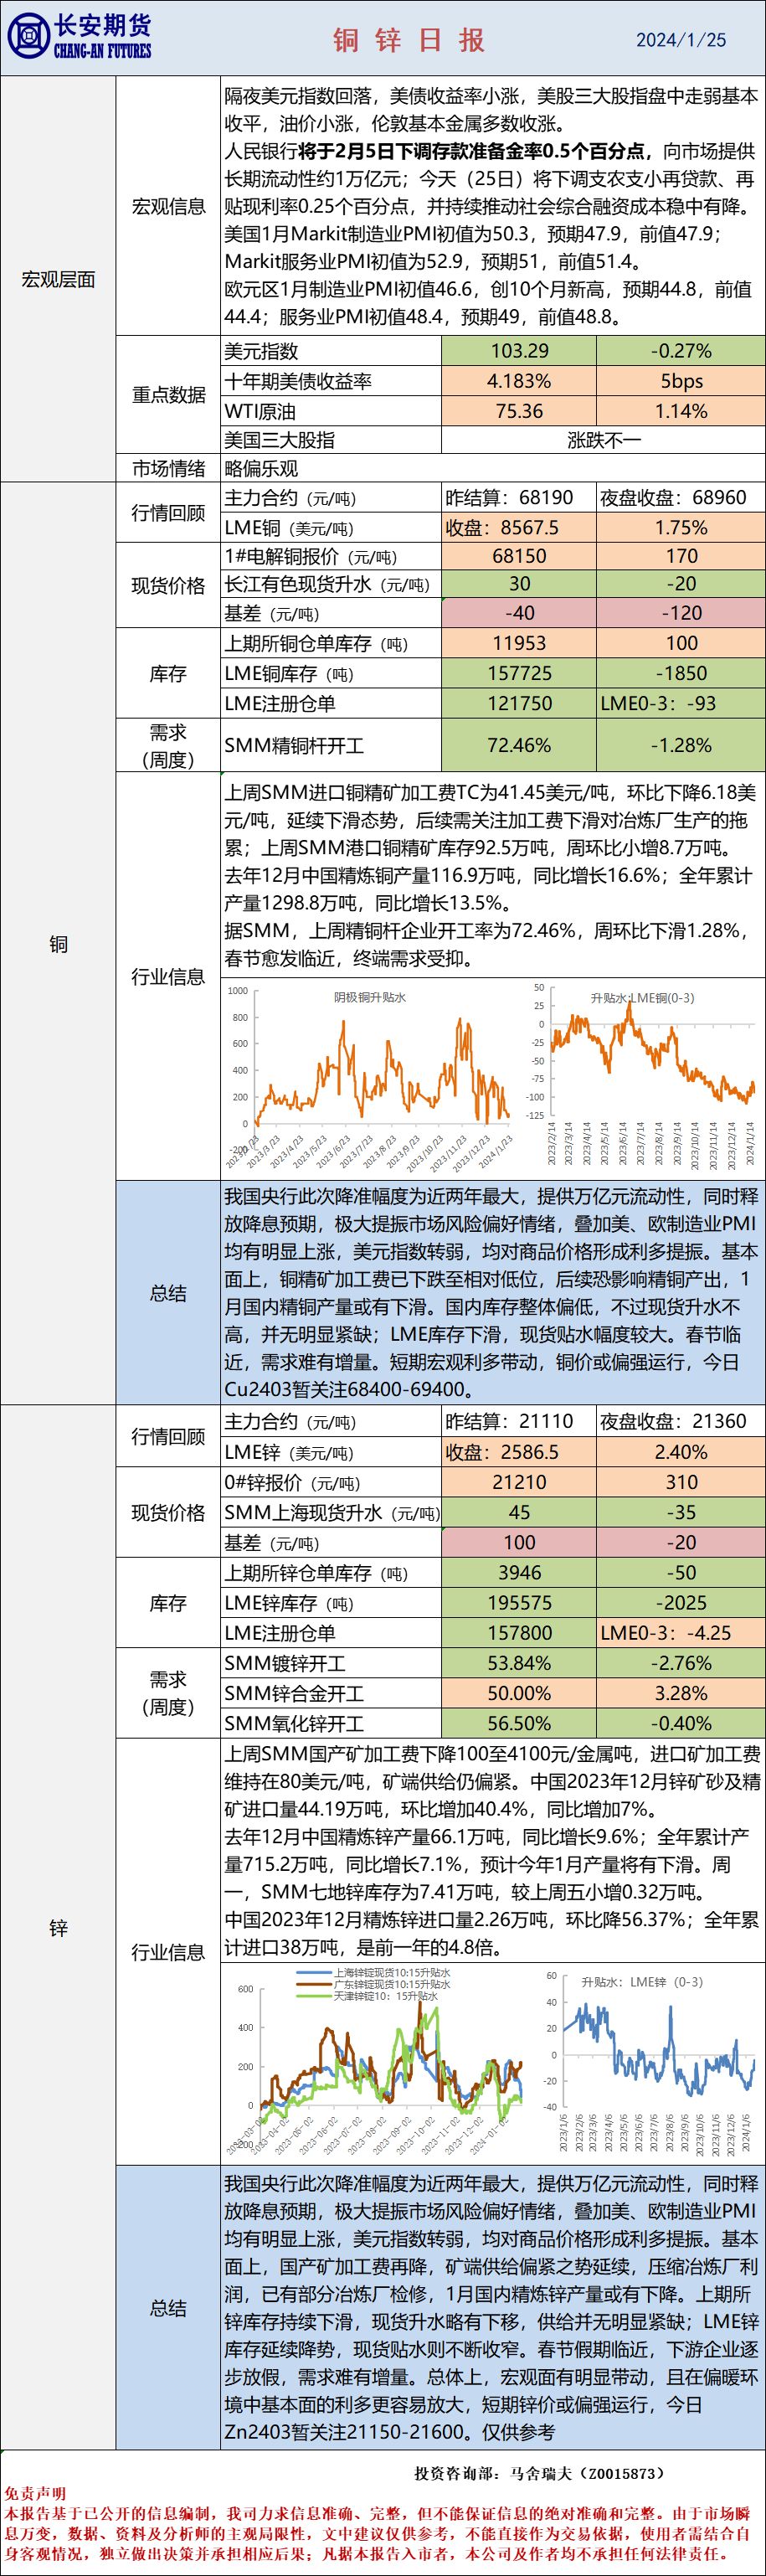Image resolution: width=766 pixels, height=2576 pixels.
Task: Select the electrolytic copper quote 68150
Action: [519, 556]
